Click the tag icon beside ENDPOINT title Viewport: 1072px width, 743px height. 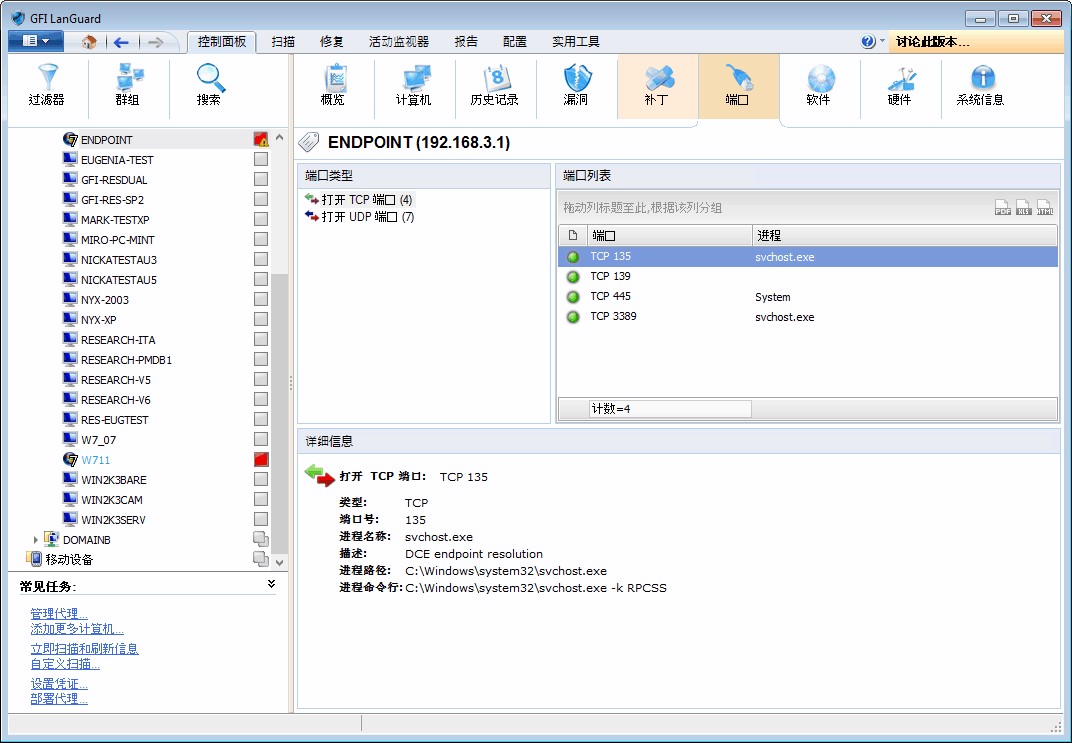point(309,142)
